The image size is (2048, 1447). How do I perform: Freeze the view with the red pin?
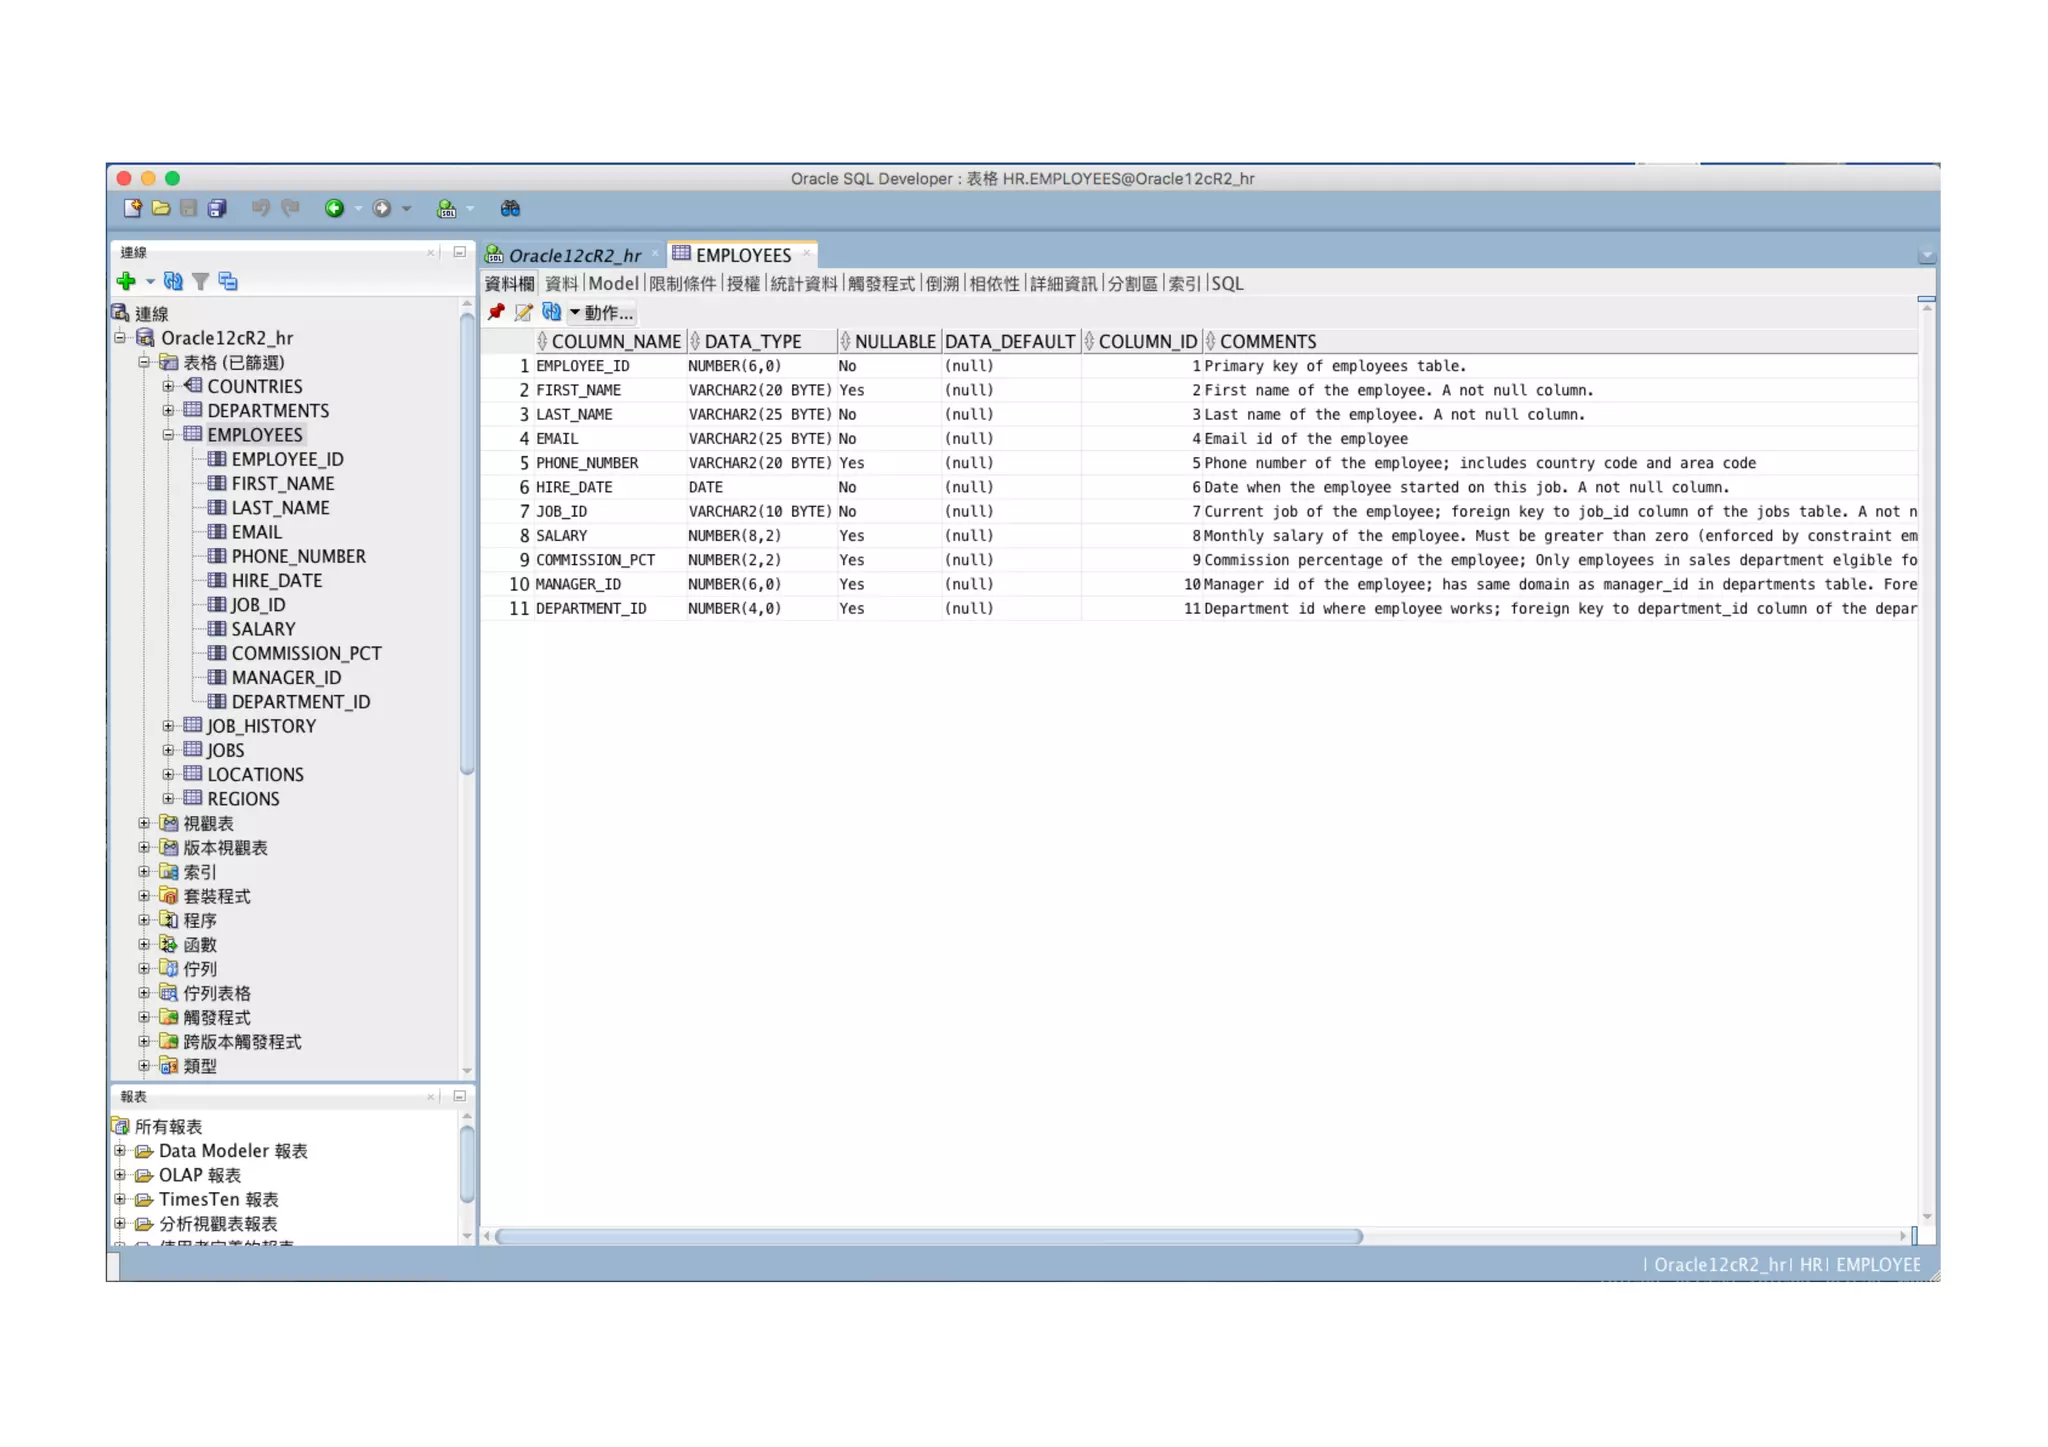click(495, 312)
